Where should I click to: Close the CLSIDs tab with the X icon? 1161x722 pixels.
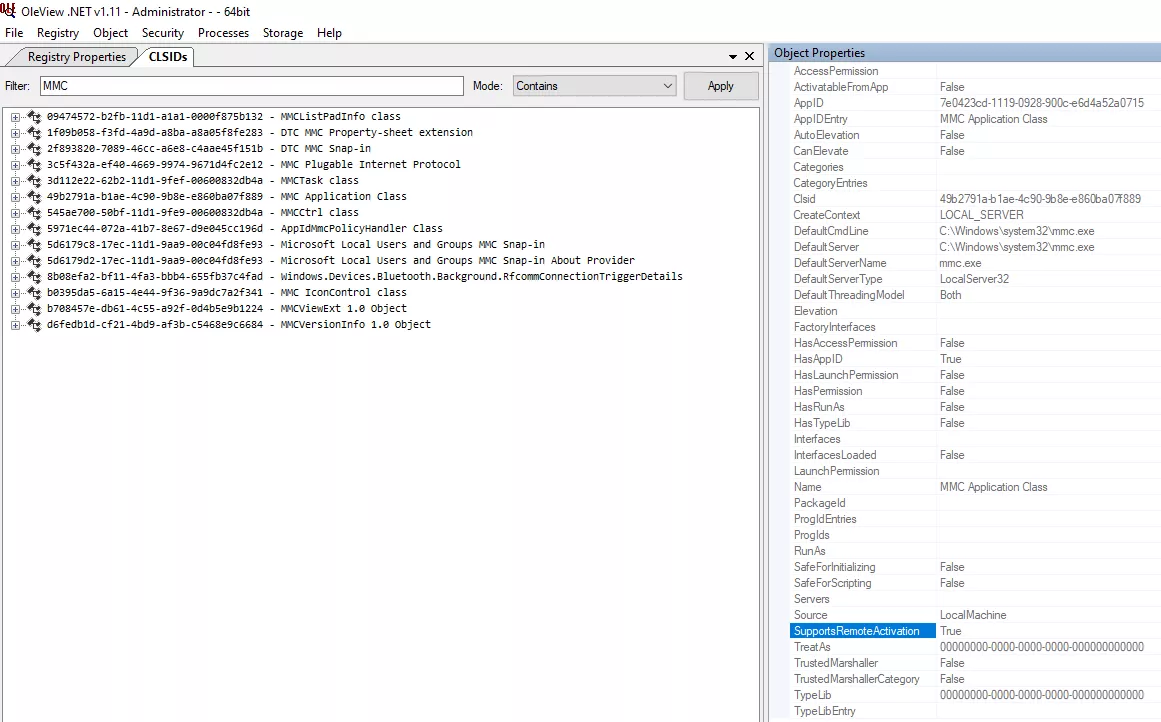click(x=749, y=56)
